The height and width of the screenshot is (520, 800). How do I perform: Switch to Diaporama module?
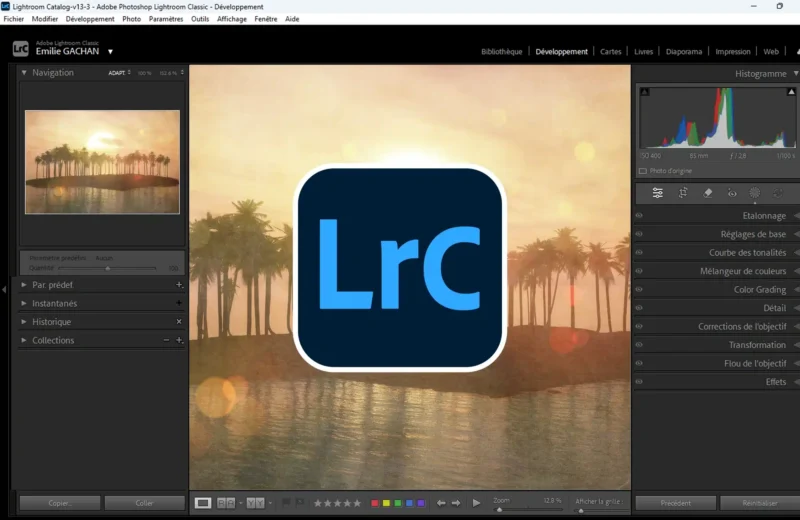684,52
